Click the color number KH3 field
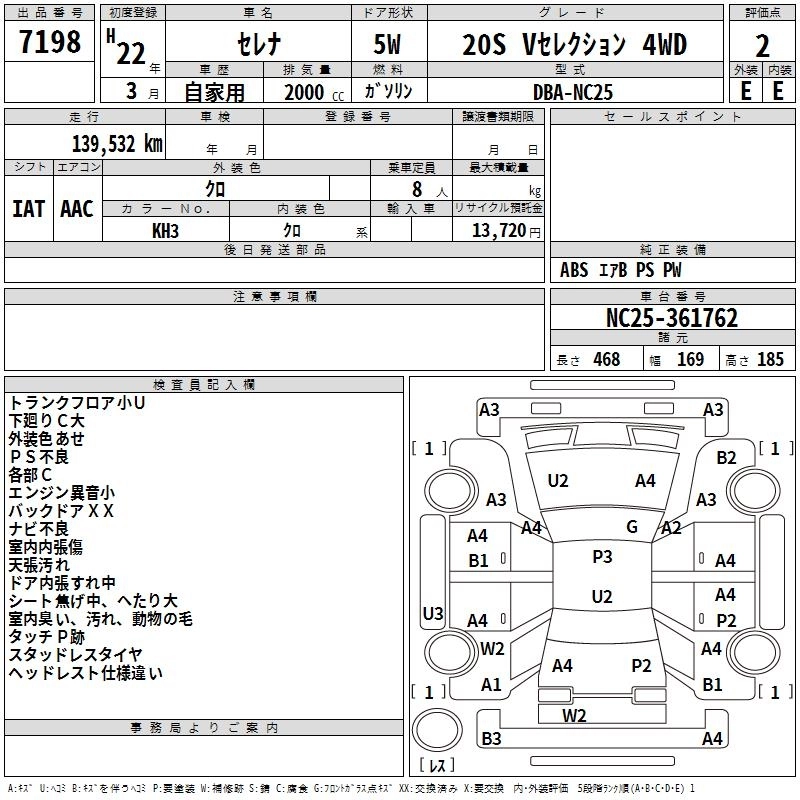This screenshot has height=800, width=800. 166,230
